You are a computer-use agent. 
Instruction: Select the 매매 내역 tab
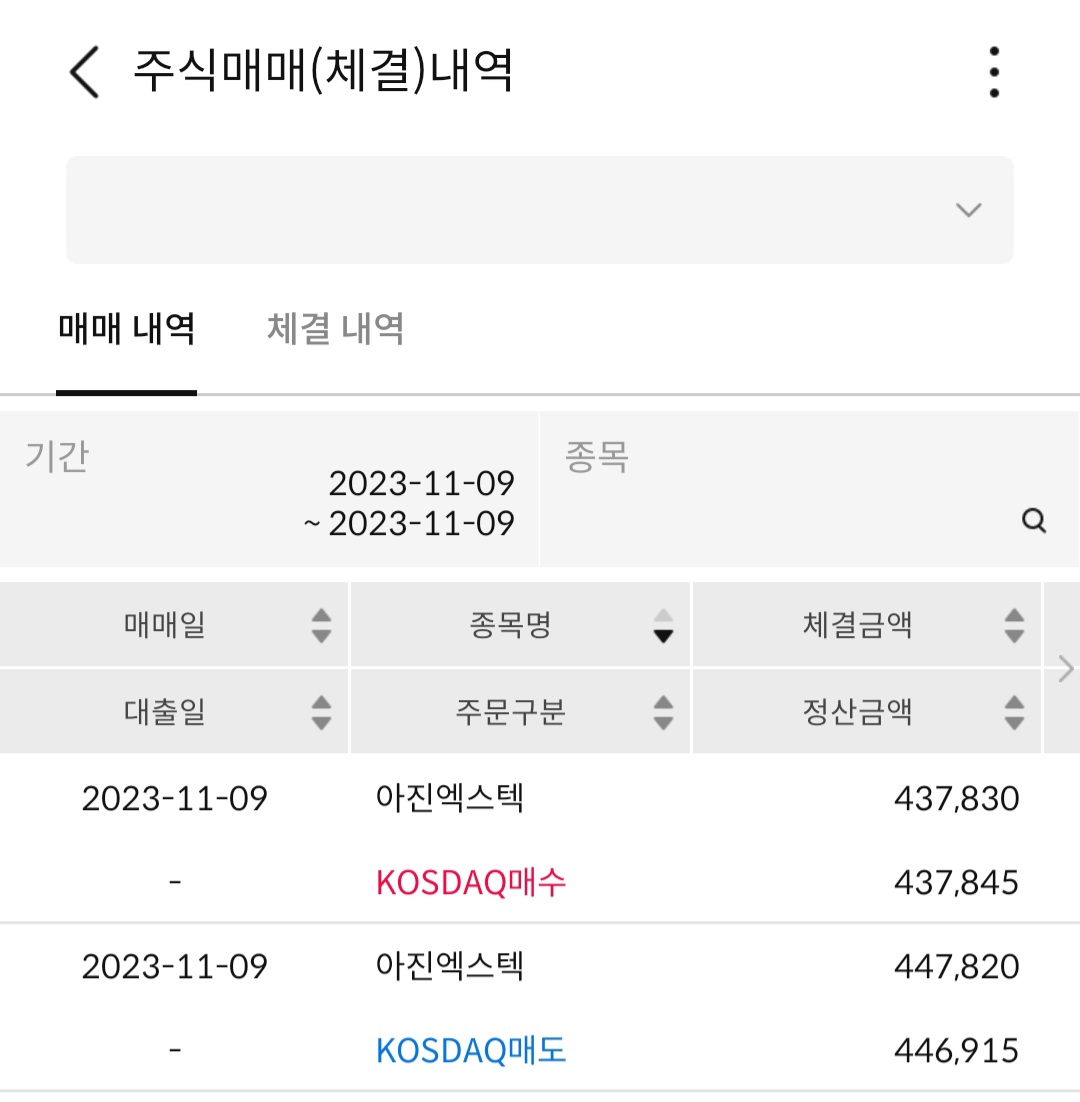tap(126, 329)
